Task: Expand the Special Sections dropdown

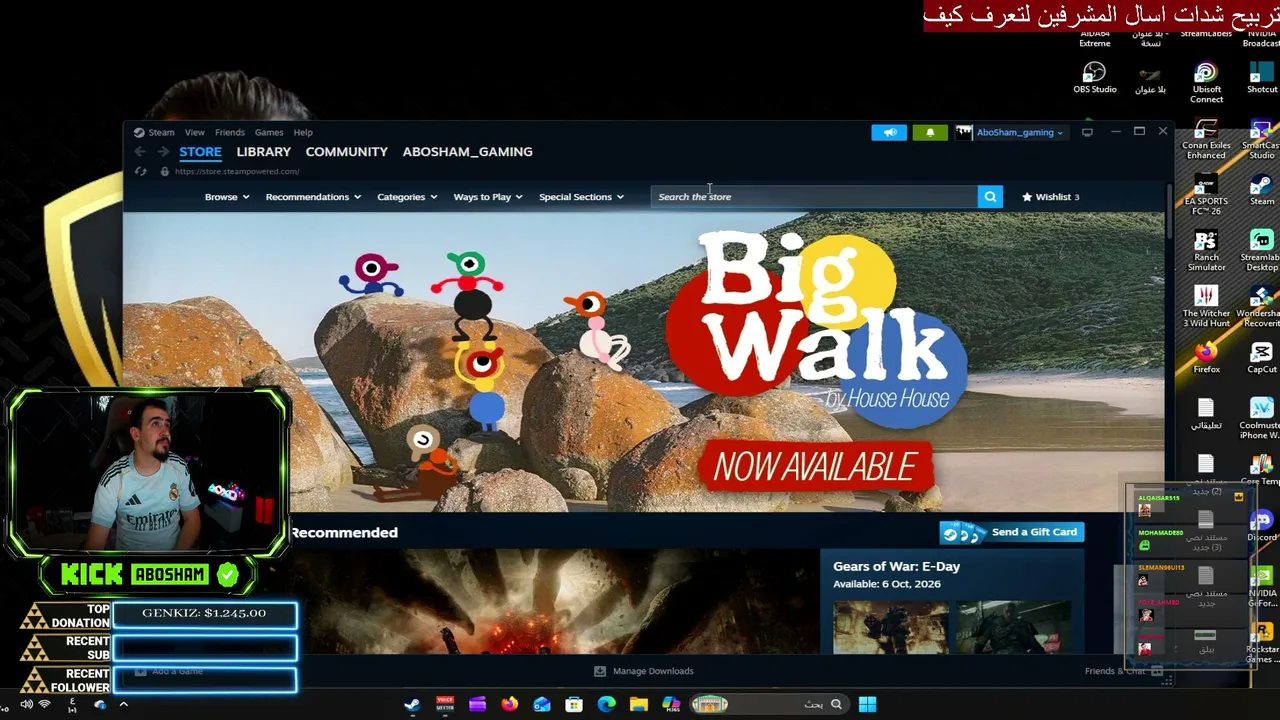Action: [581, 197]
